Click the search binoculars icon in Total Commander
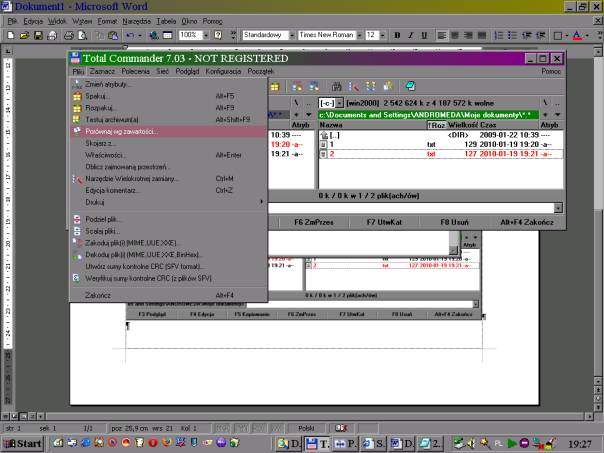This screenshot has width=604, height=453. pyautogui.click(x=337, y=86)
